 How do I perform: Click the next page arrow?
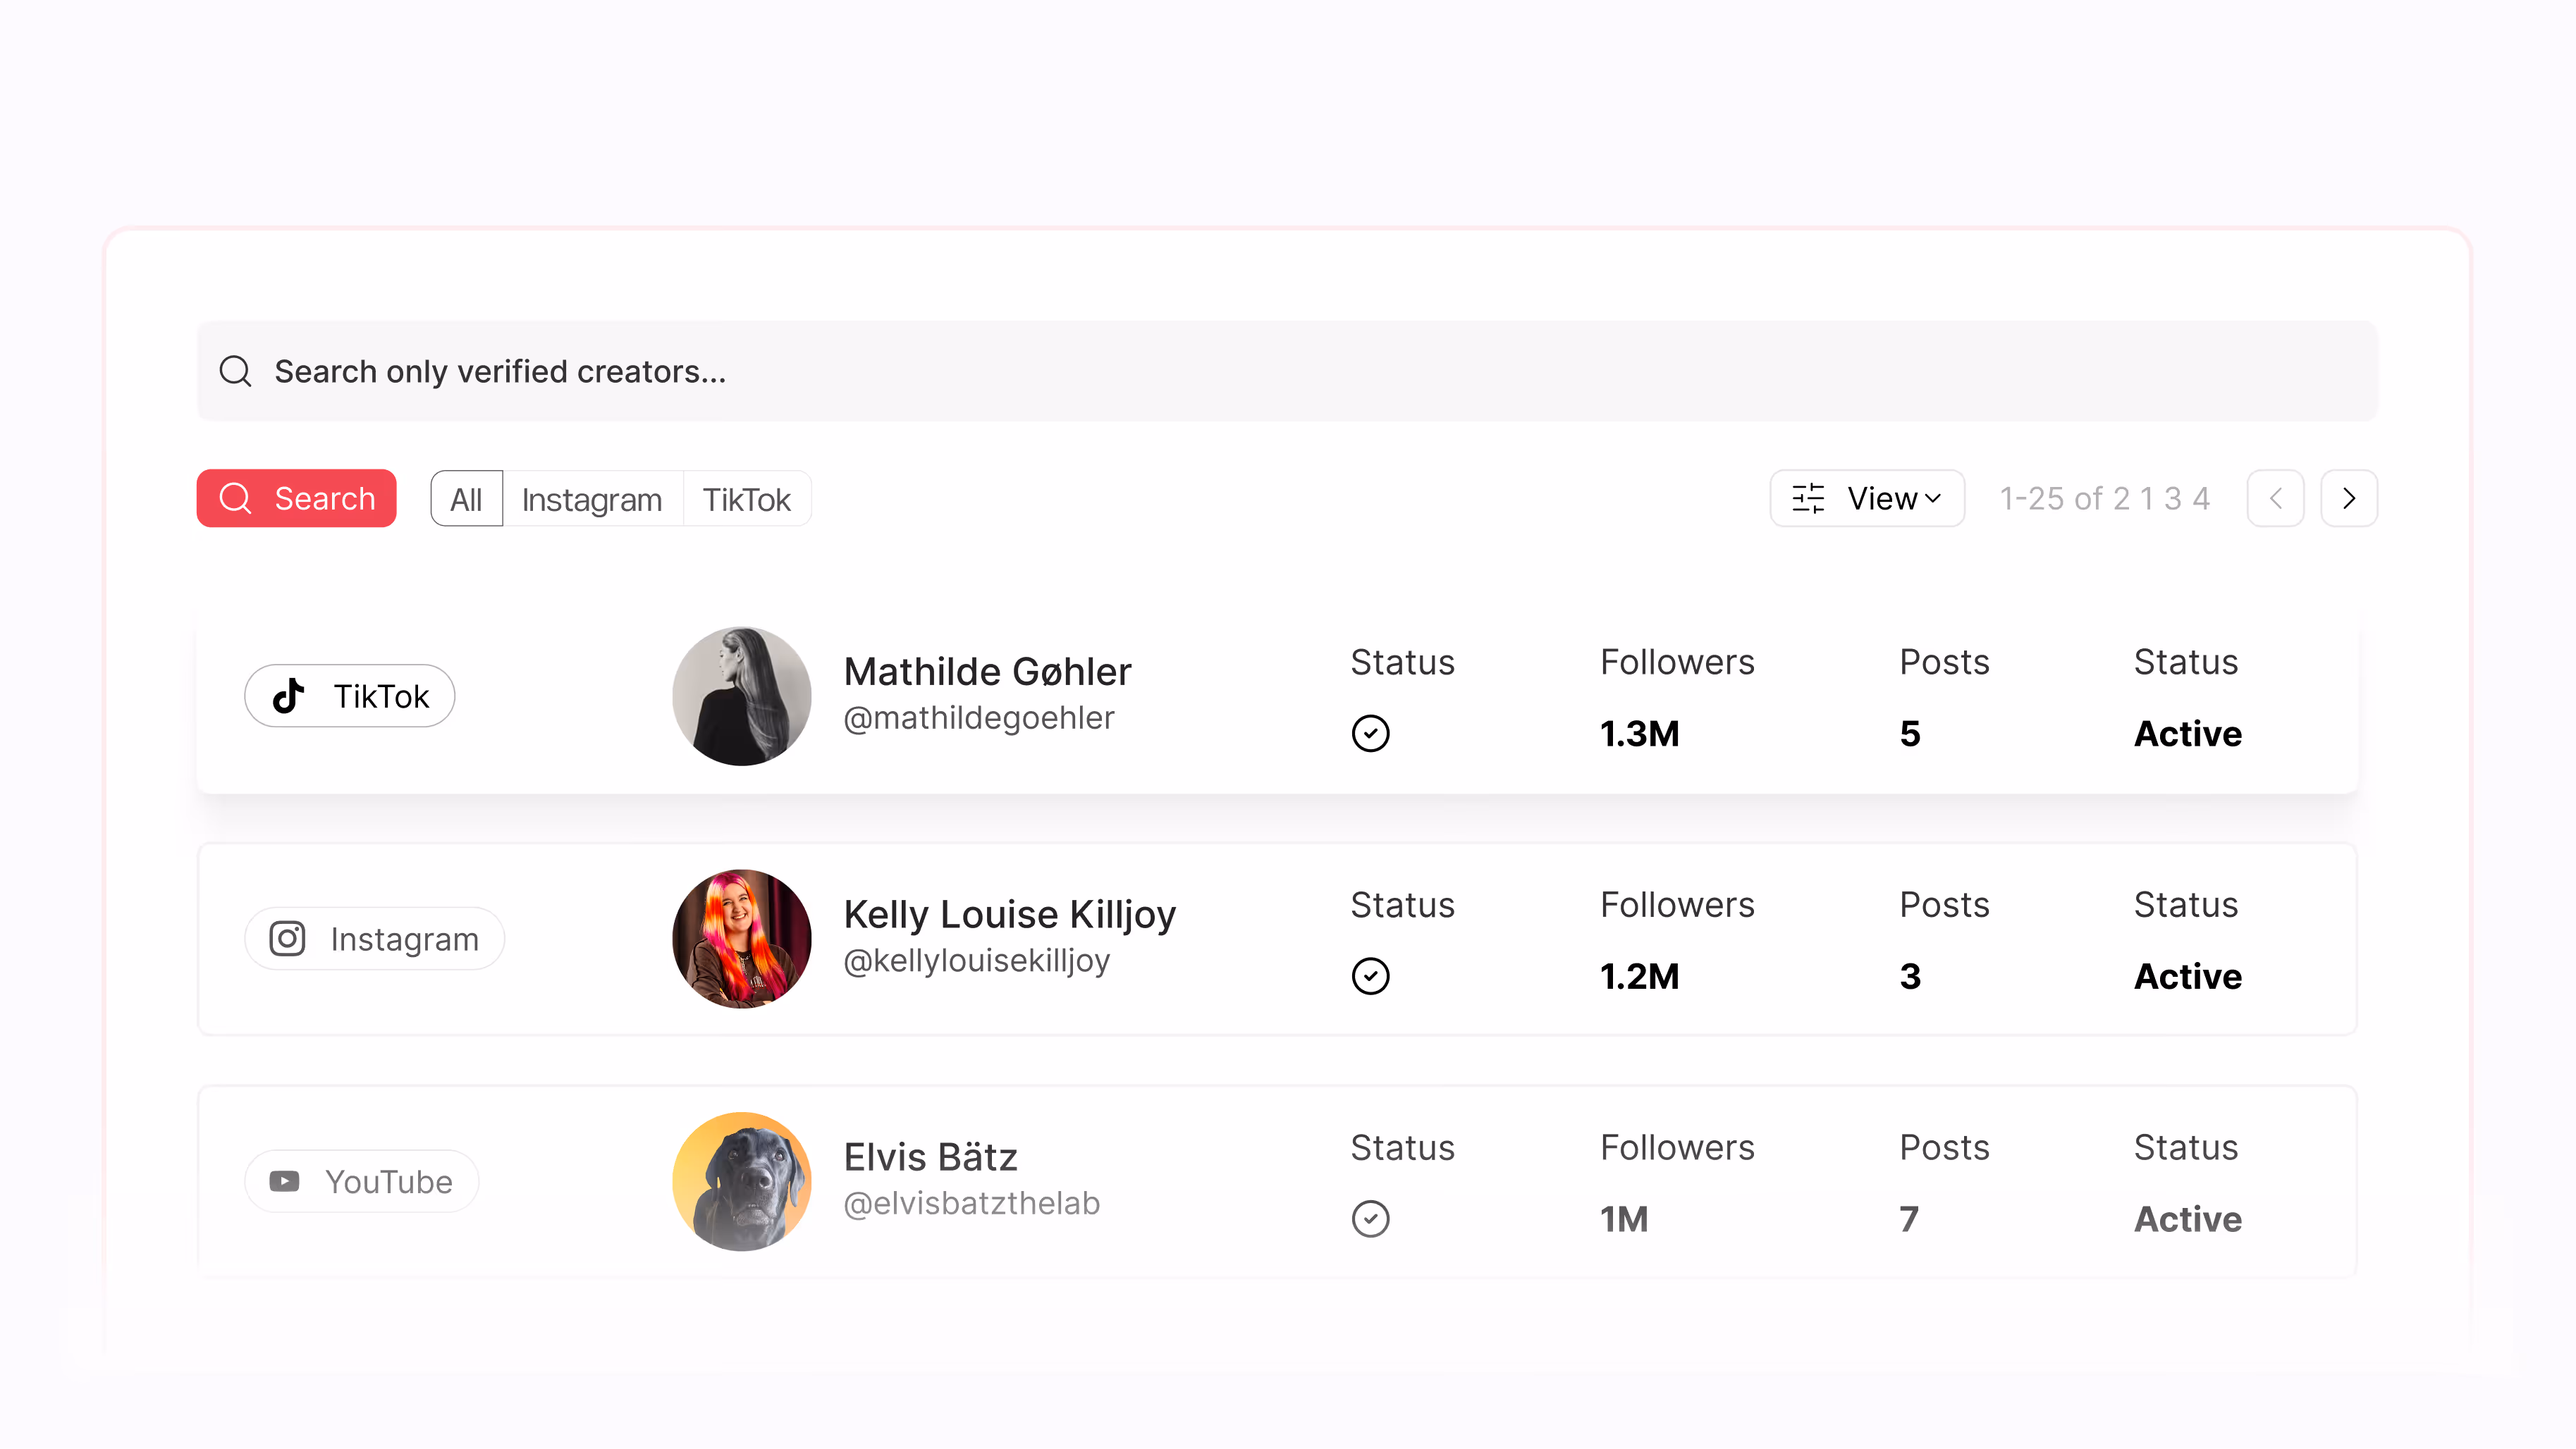click(2349, 498)
